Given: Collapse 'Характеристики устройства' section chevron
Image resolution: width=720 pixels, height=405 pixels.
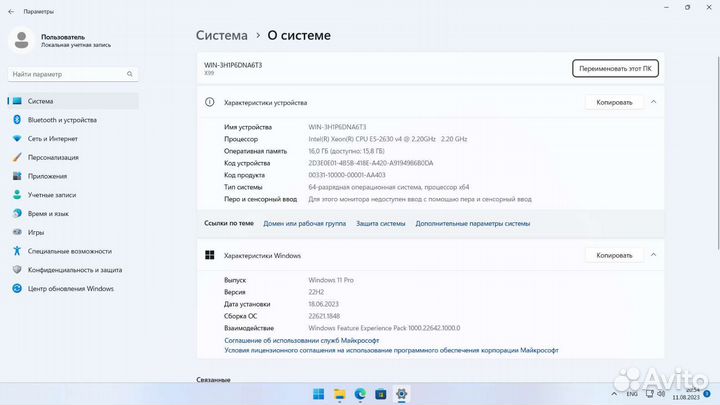Looking at the screenshot, I should 653,102.
